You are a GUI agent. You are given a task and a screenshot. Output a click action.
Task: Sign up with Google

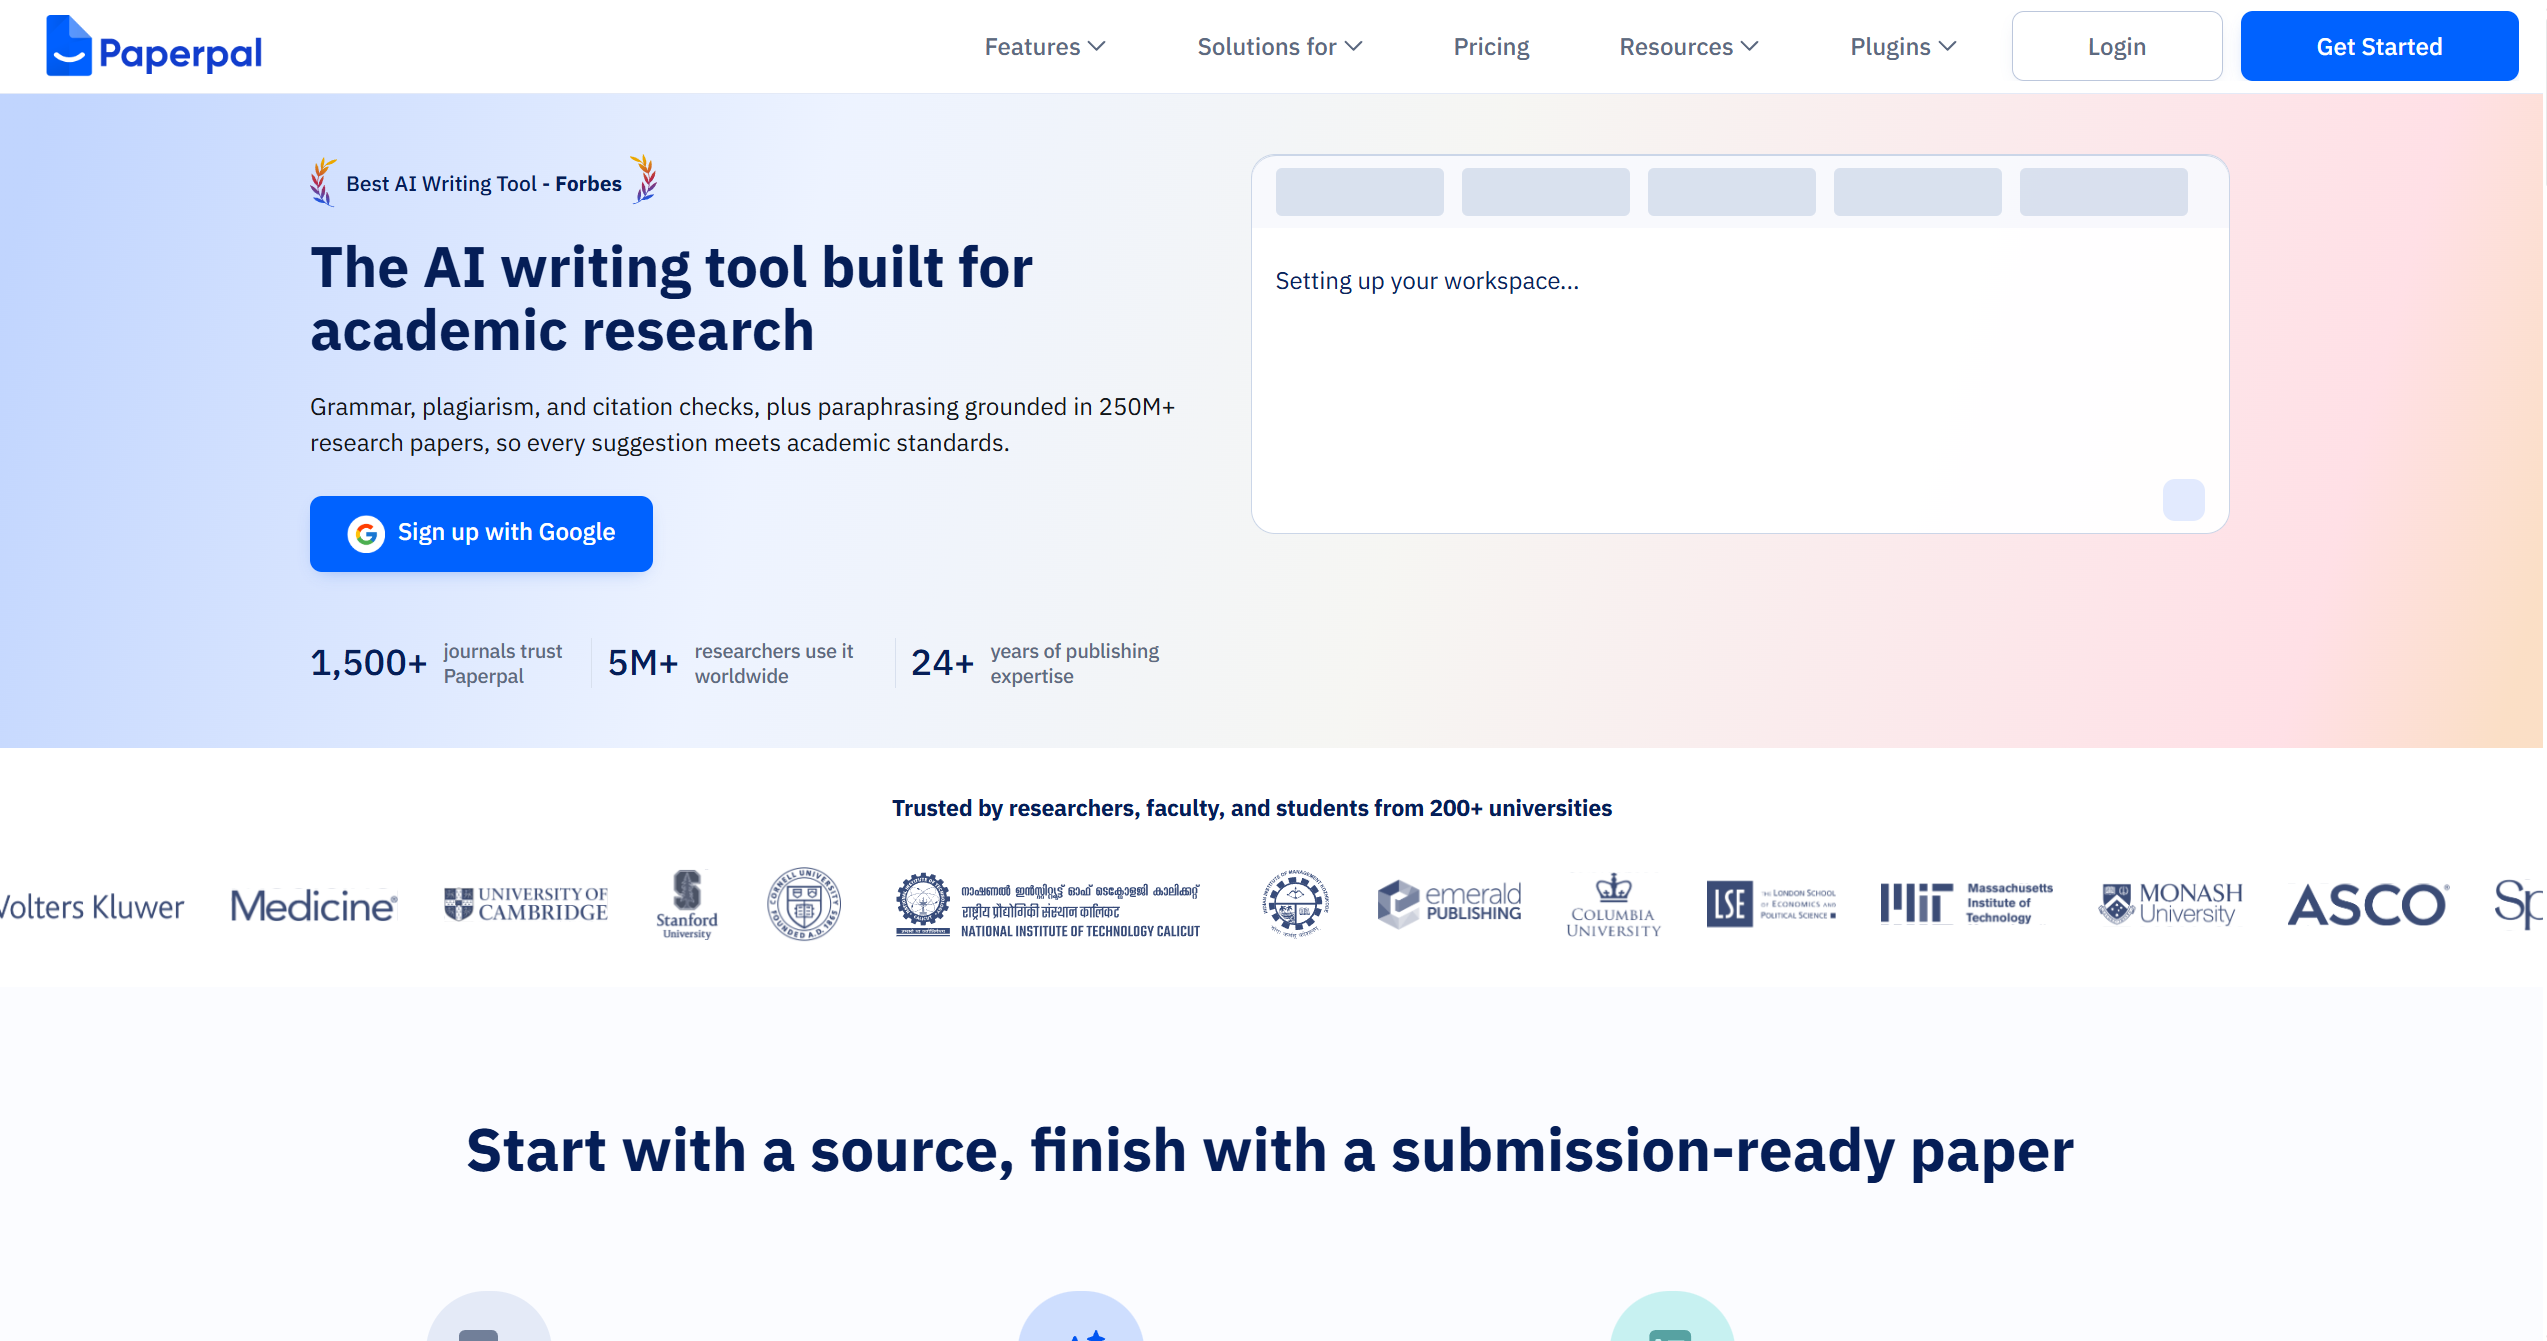click(x=481, y=533)
